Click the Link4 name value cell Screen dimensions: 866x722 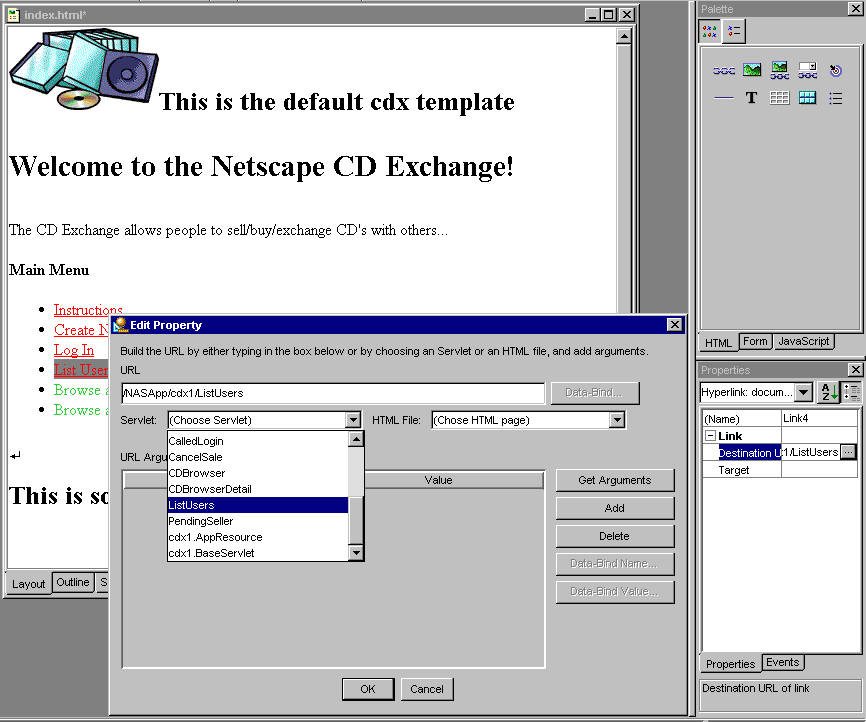819,419
